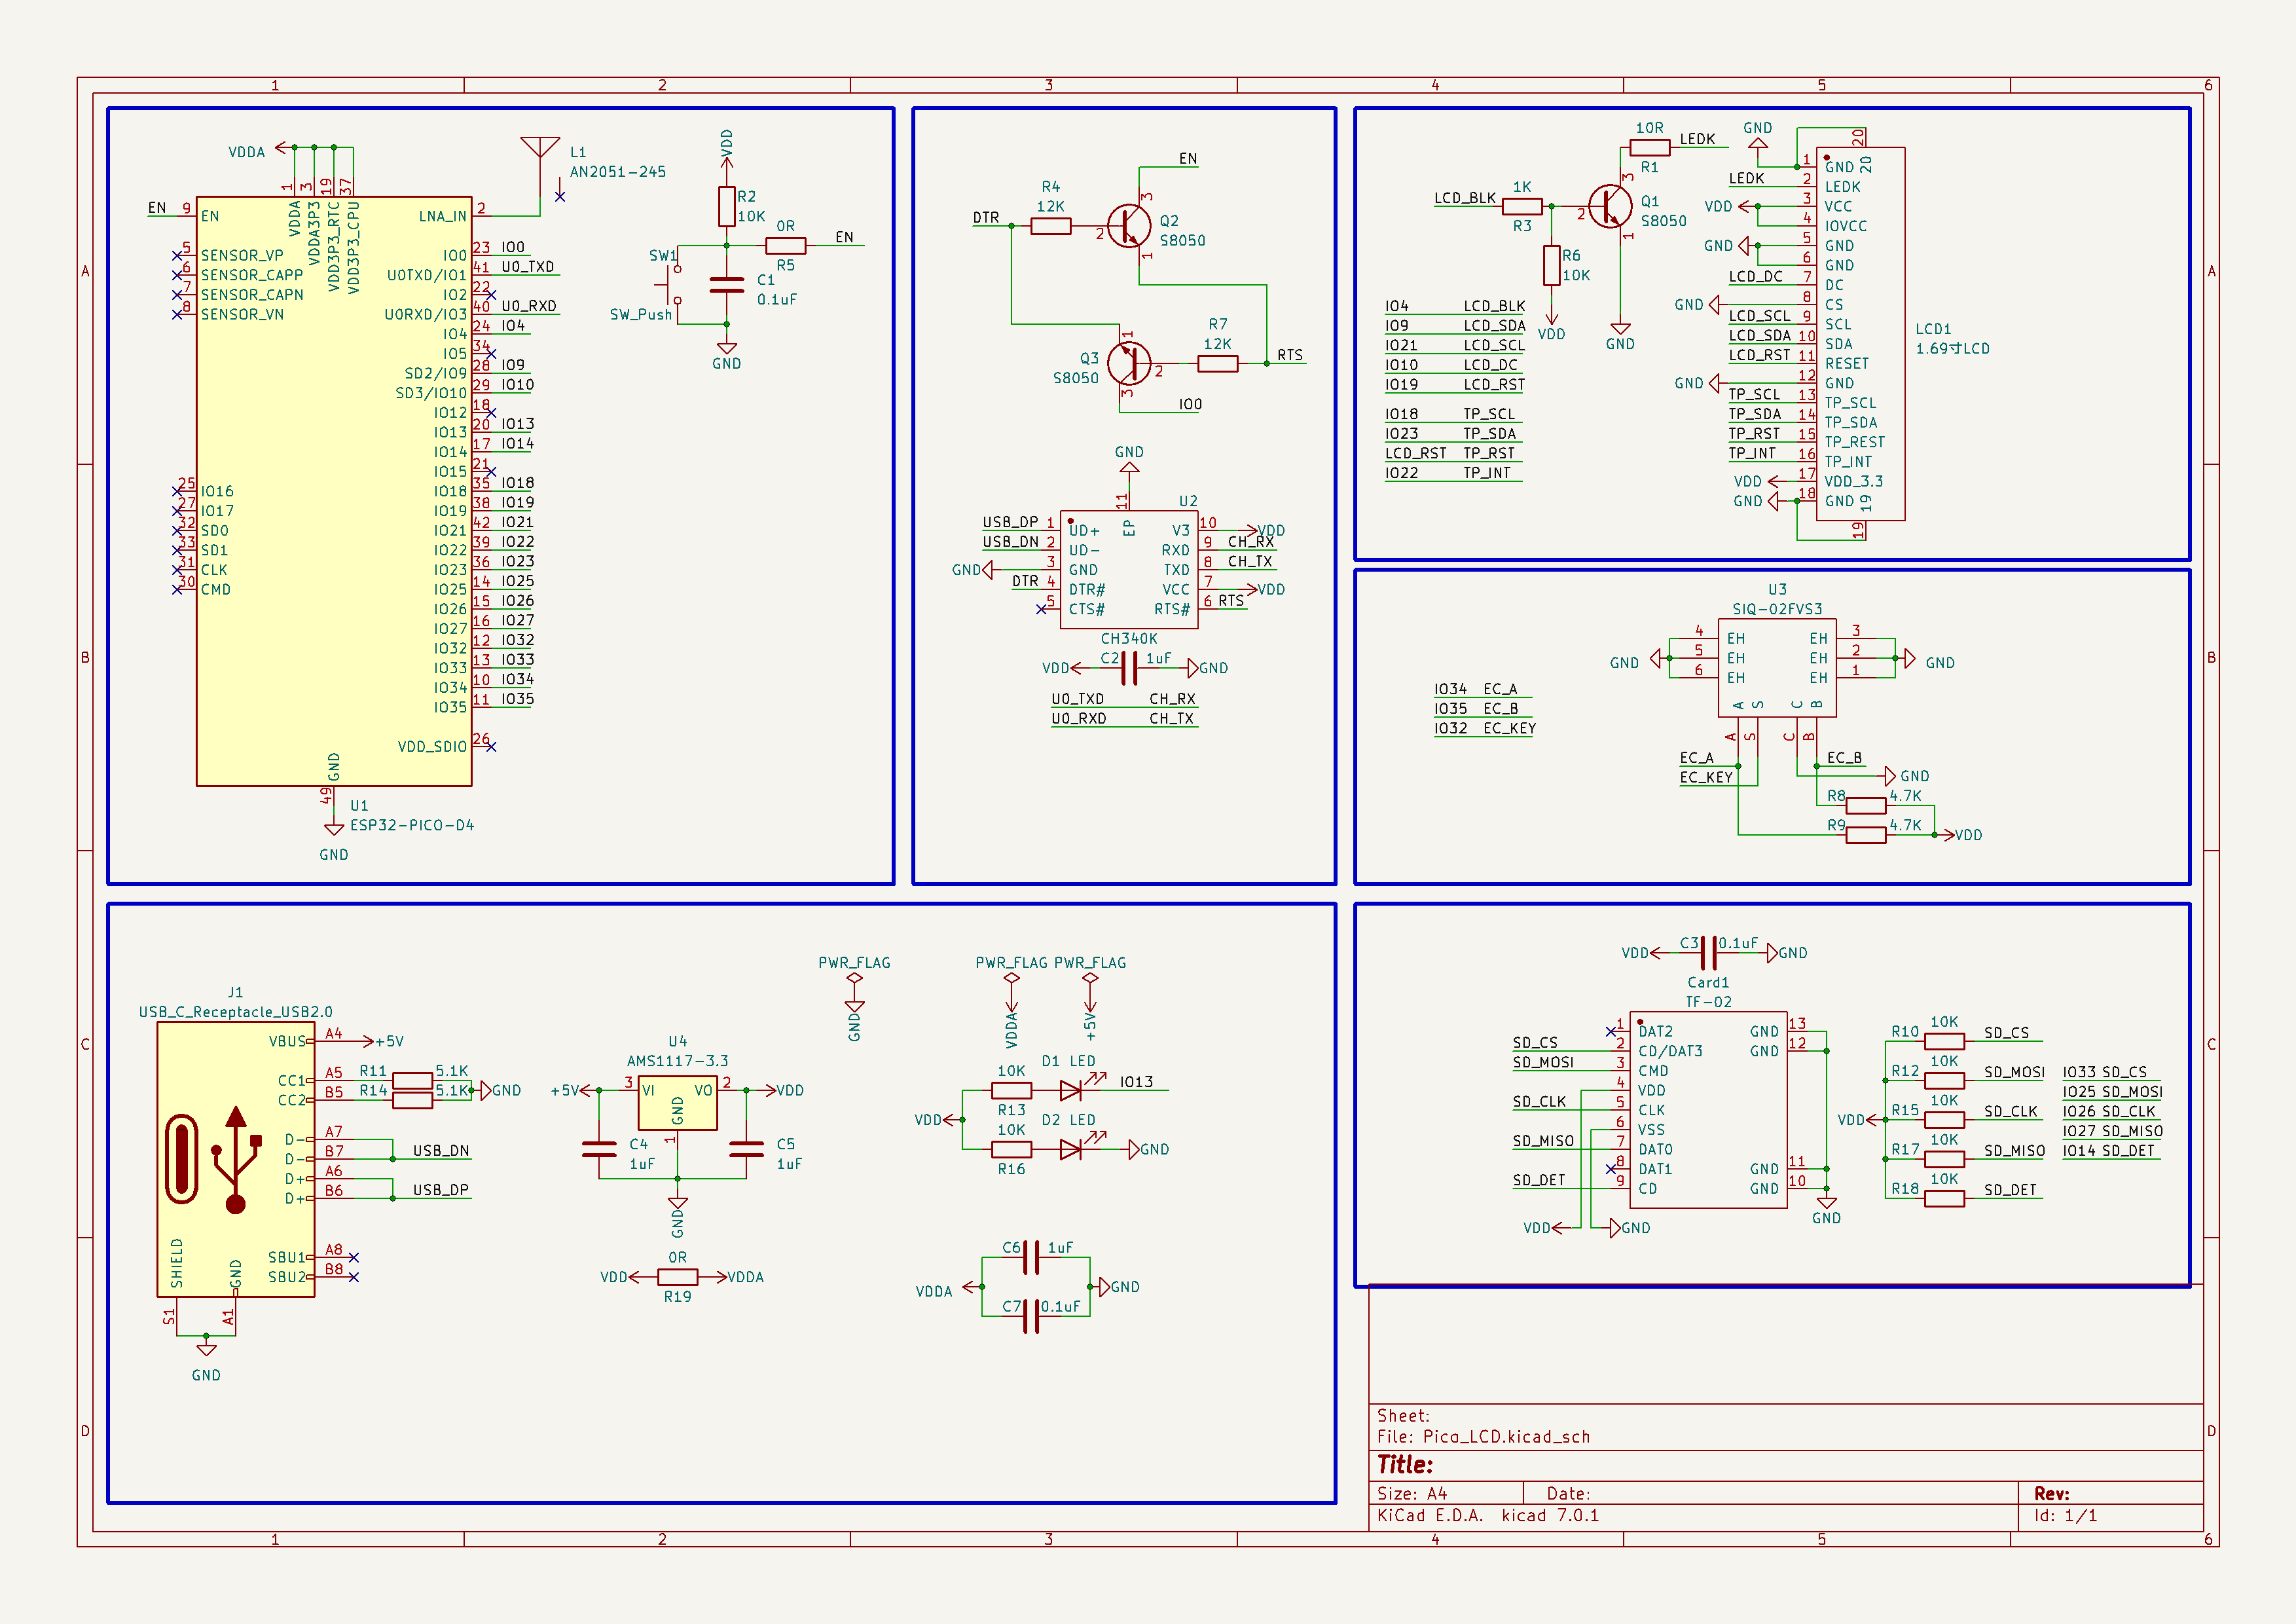This screenshot has height=1624, width=2296.
Task: Select resistor R19 between VDD and VDDA
Action: click(677, 1277)
